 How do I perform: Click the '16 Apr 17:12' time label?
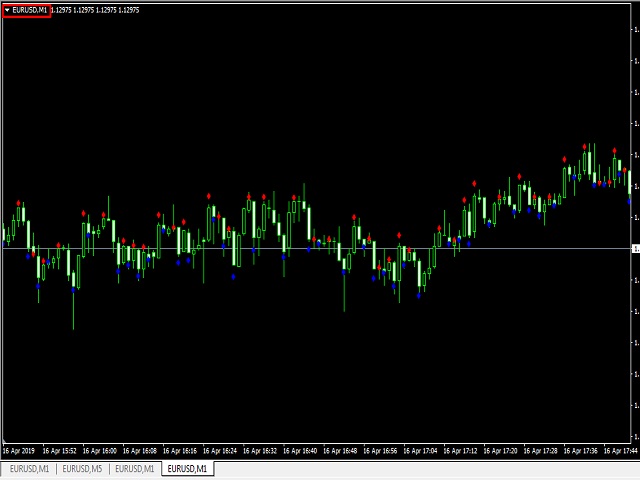[x=460, y=451]
